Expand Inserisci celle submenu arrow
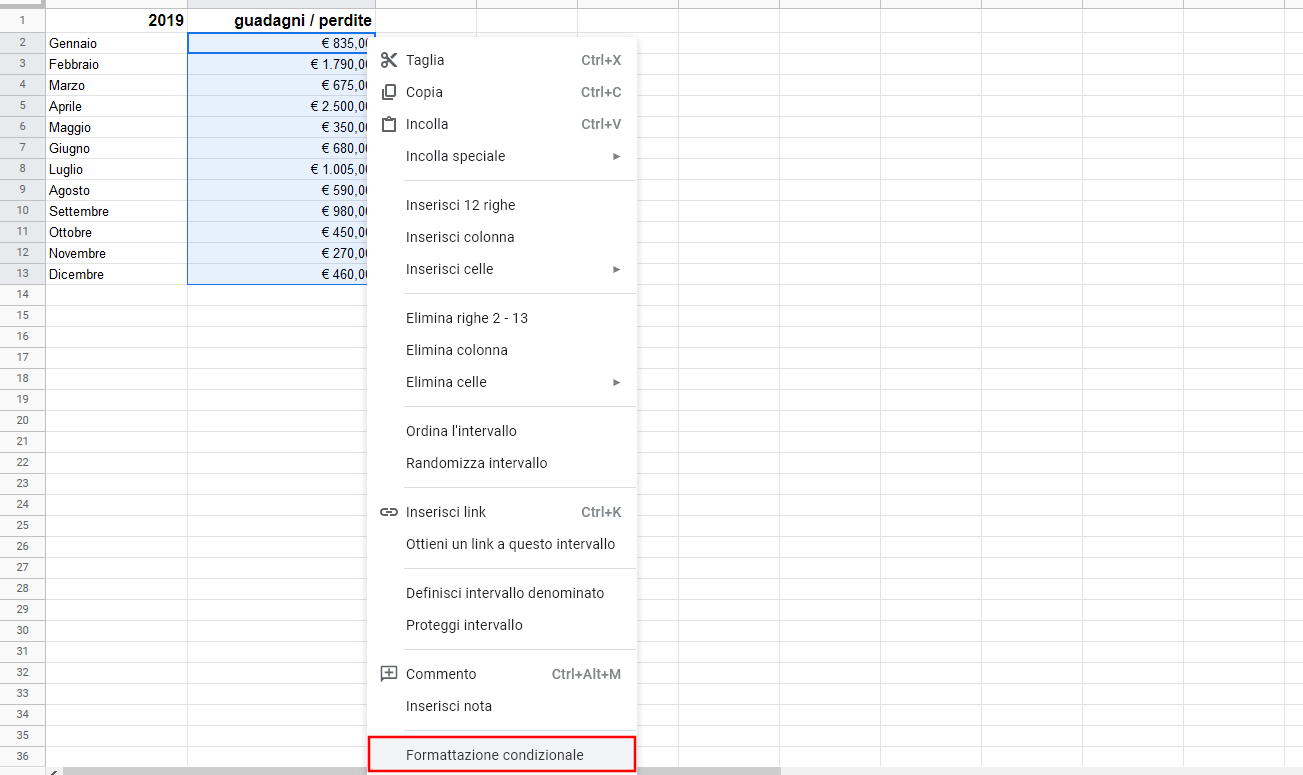The width and height of the screenshot is (1303, 775). click(x=617, y=269)
